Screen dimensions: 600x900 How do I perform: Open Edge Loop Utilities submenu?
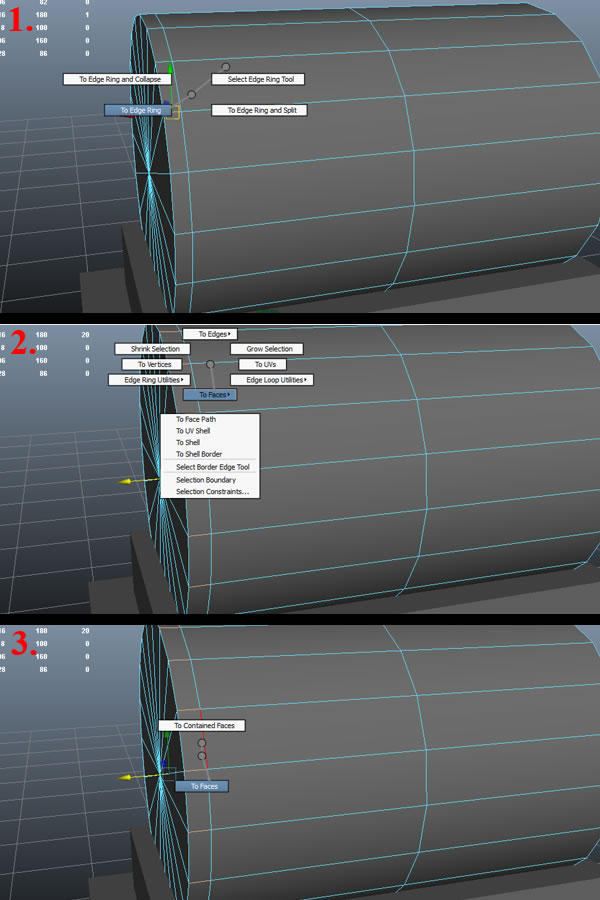pos(272,380)
